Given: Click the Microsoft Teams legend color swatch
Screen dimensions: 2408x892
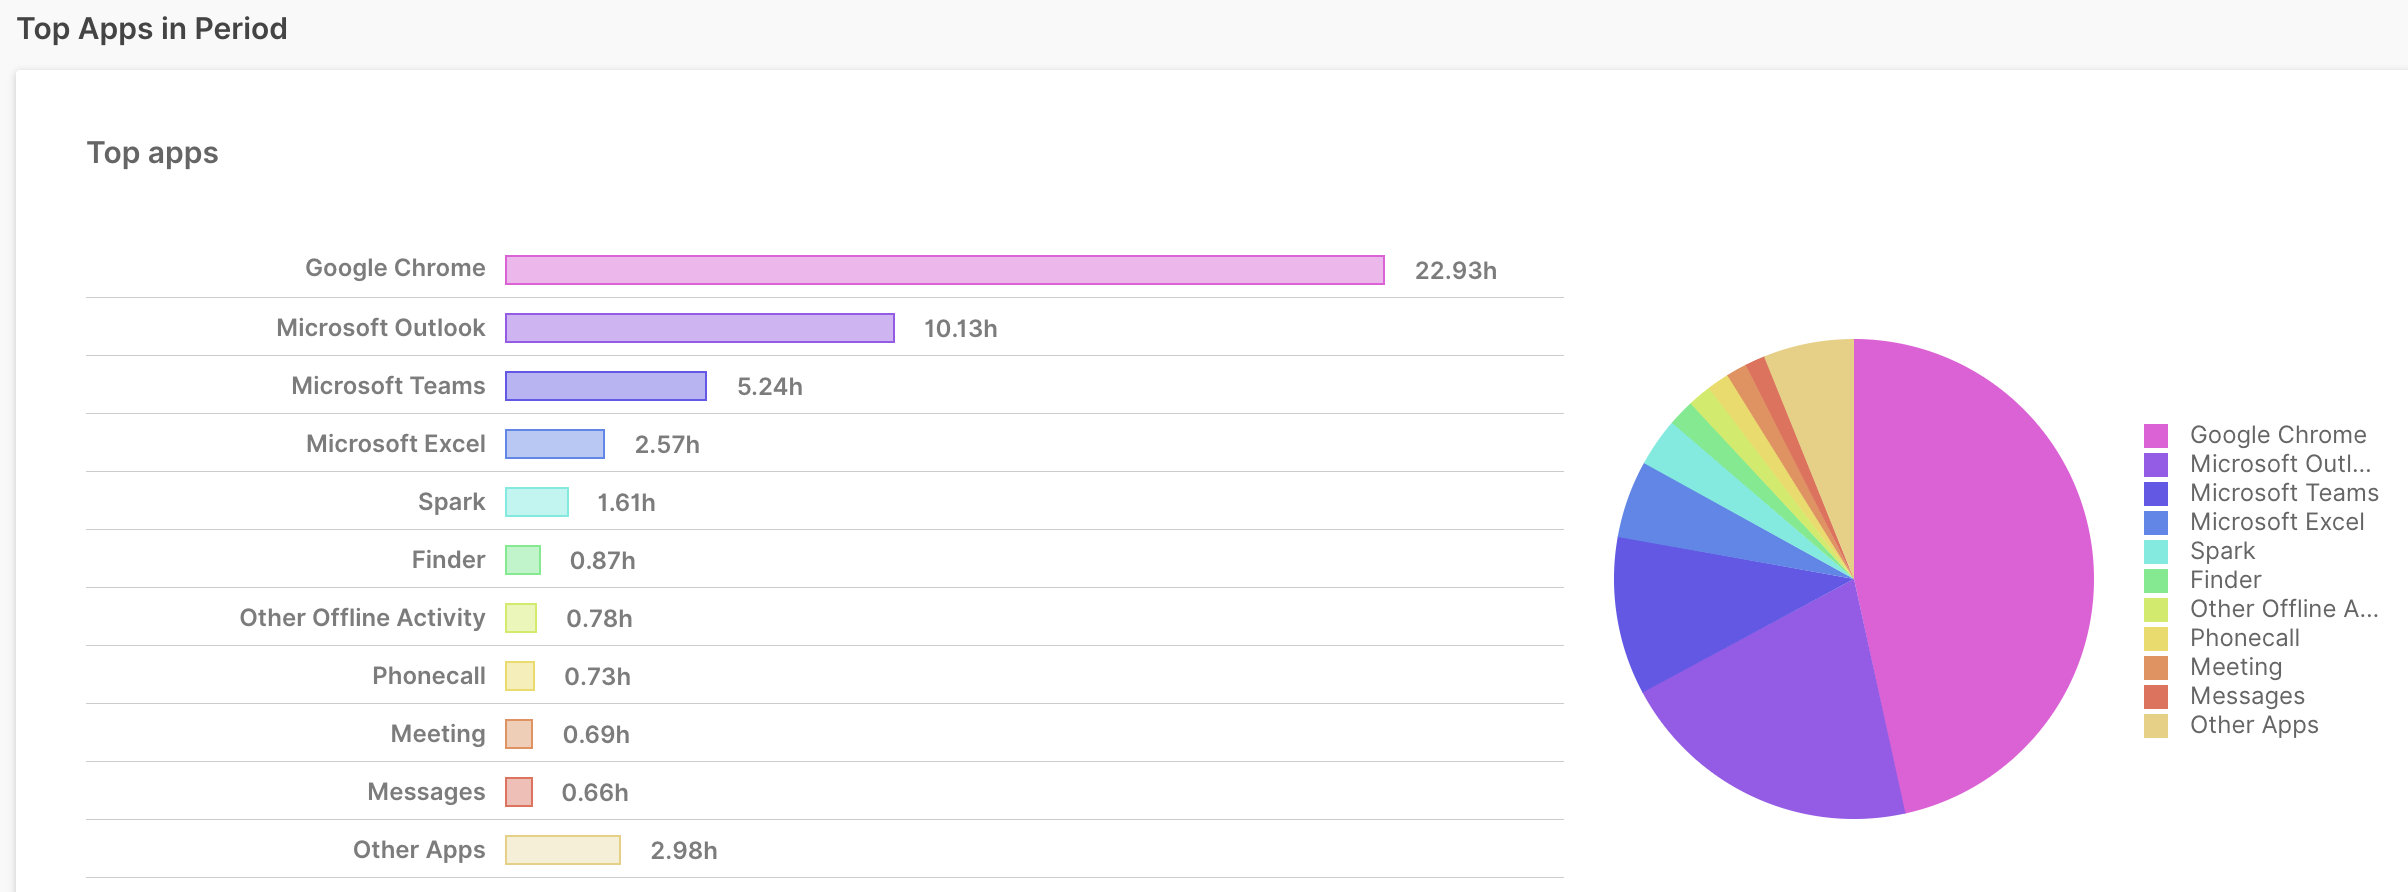Looking at the screenshot, I should point(2156,493).
